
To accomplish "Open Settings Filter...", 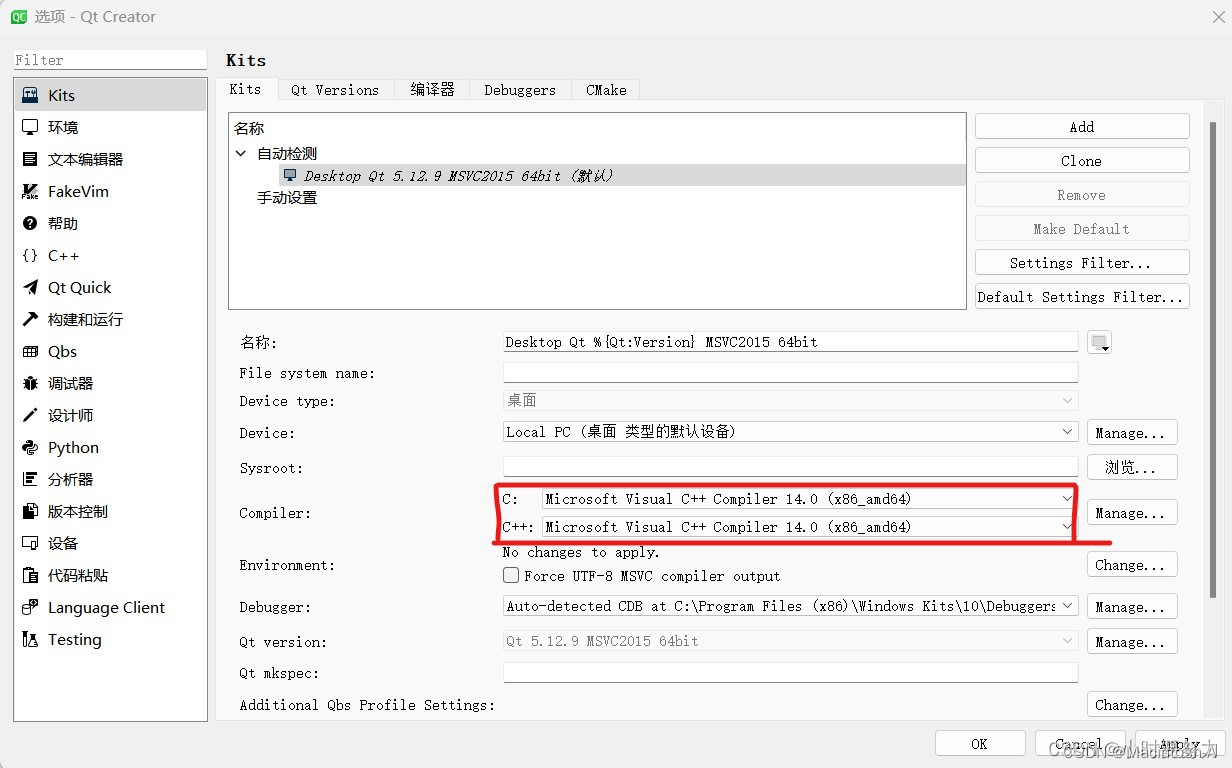I will click(x=1082, y=263).
